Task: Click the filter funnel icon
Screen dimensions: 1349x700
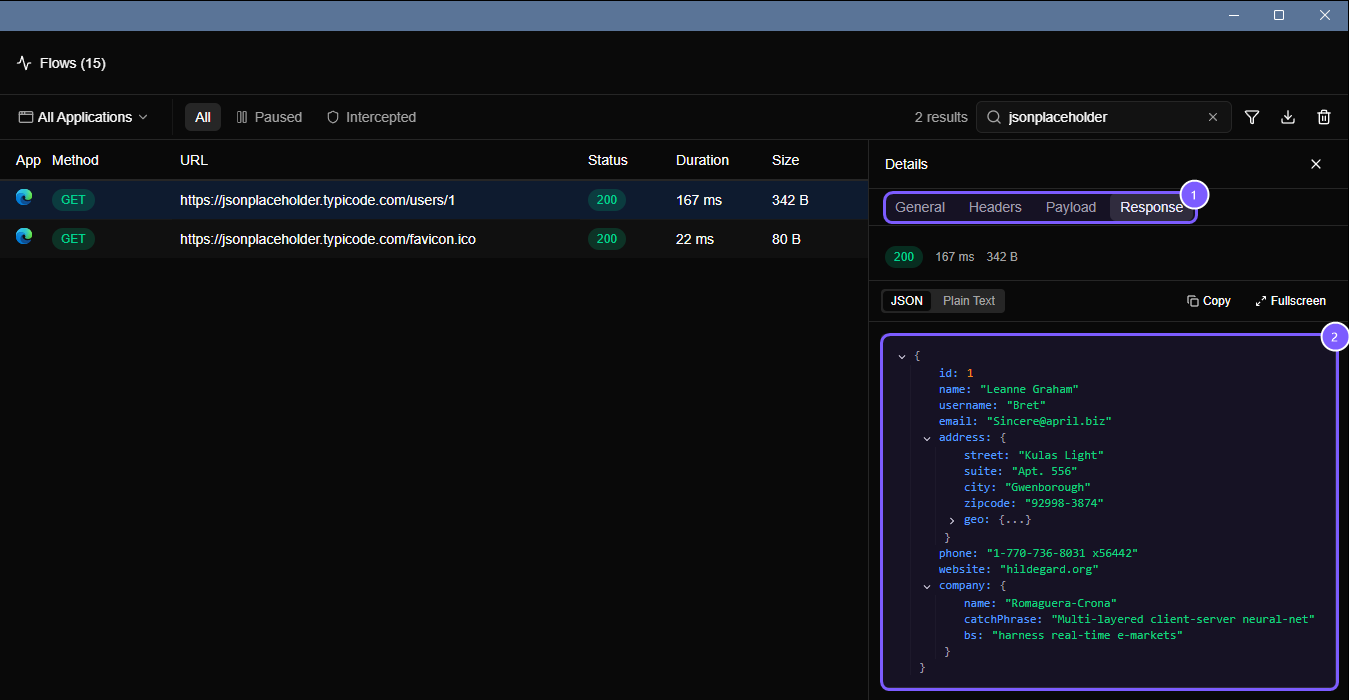Action: pos(1251,117)
